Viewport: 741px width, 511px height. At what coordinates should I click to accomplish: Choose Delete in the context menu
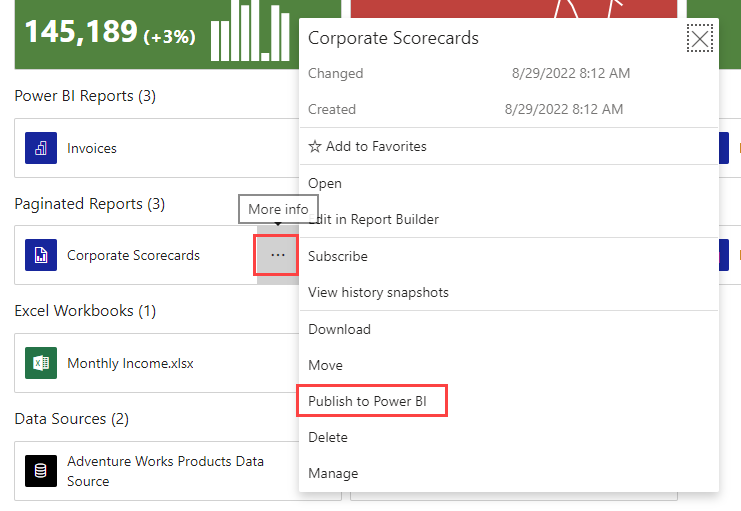tap(509, 437)
